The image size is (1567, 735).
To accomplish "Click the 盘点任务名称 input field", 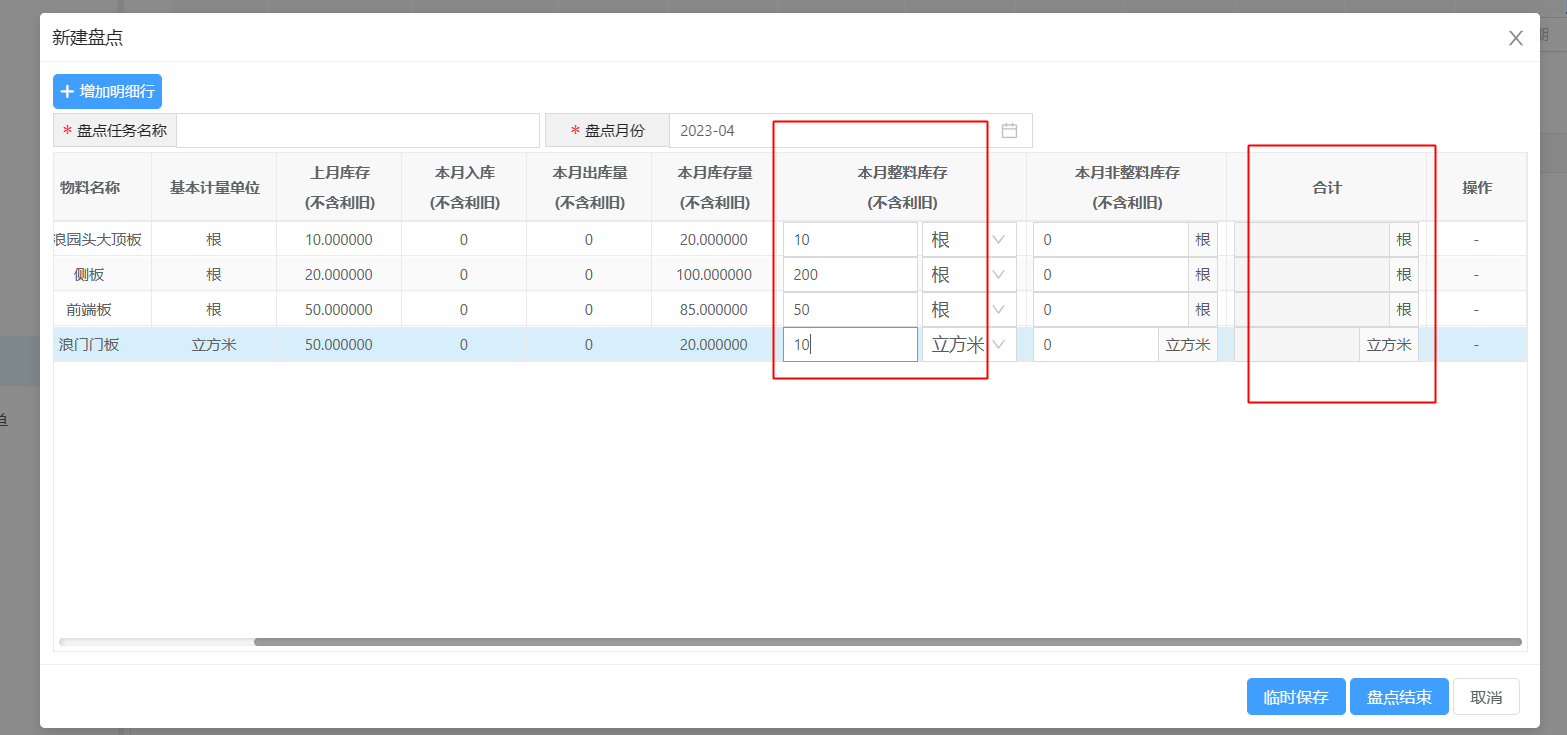I will point(357,130).
